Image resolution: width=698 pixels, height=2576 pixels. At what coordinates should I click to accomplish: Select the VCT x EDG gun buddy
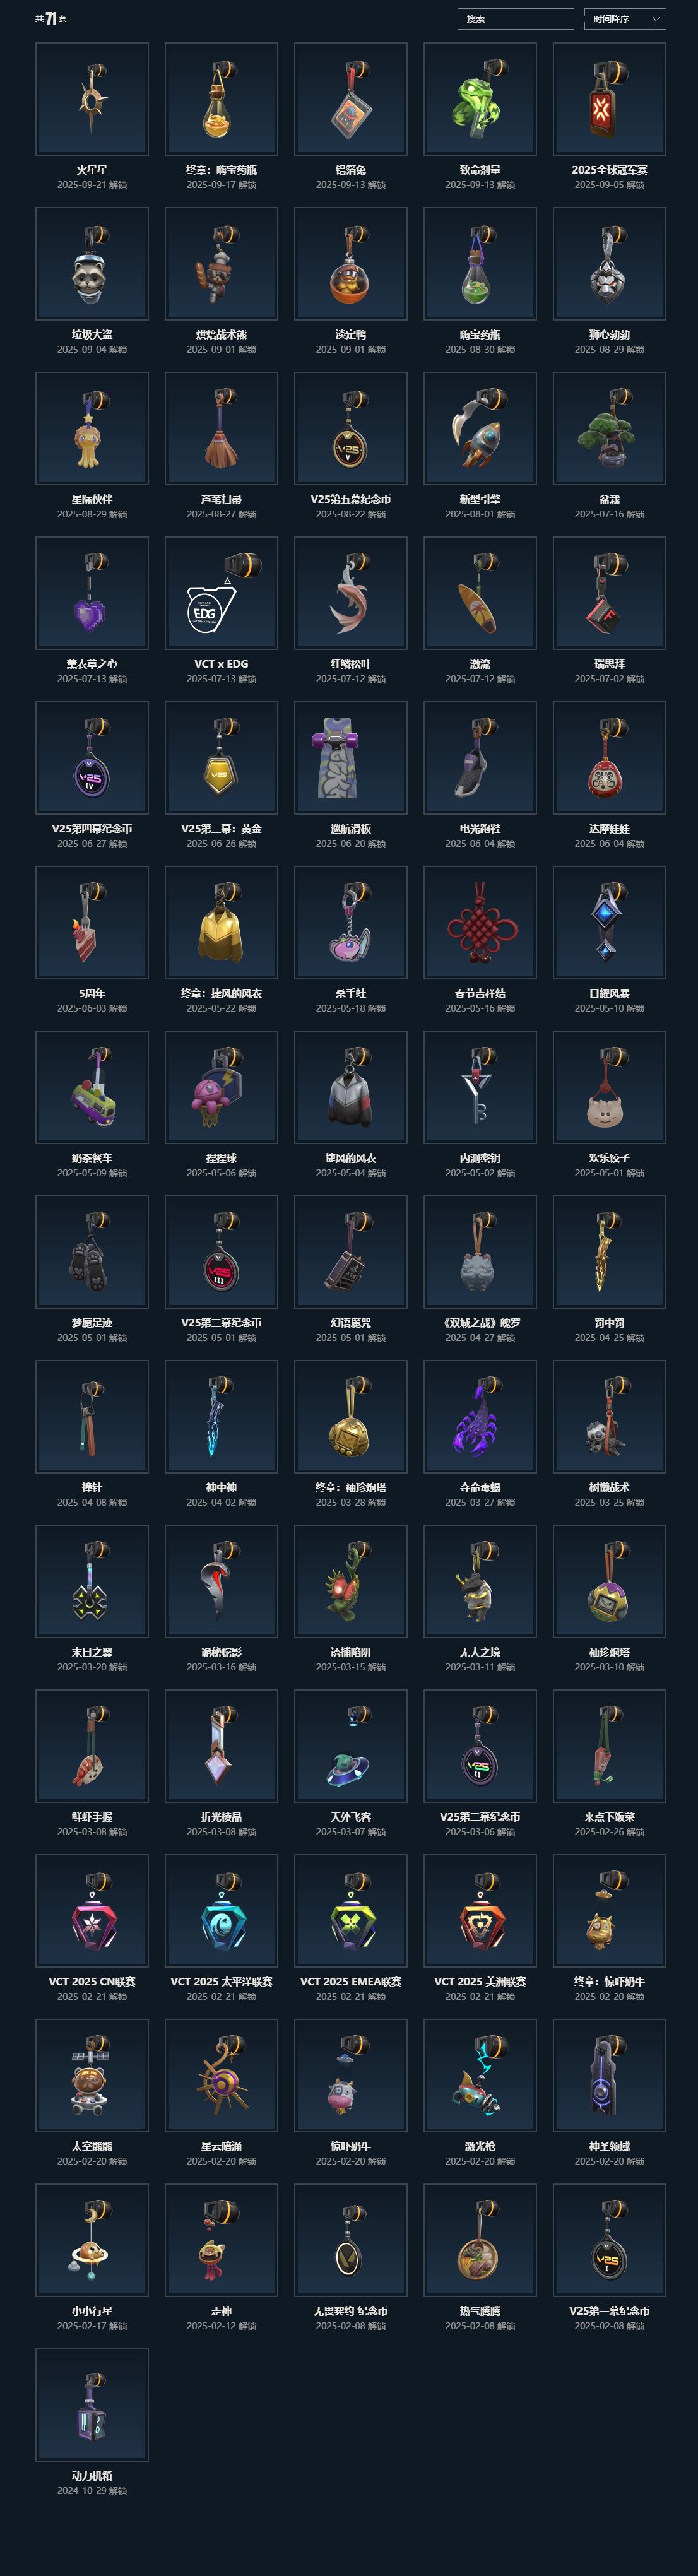coord(221,593)
